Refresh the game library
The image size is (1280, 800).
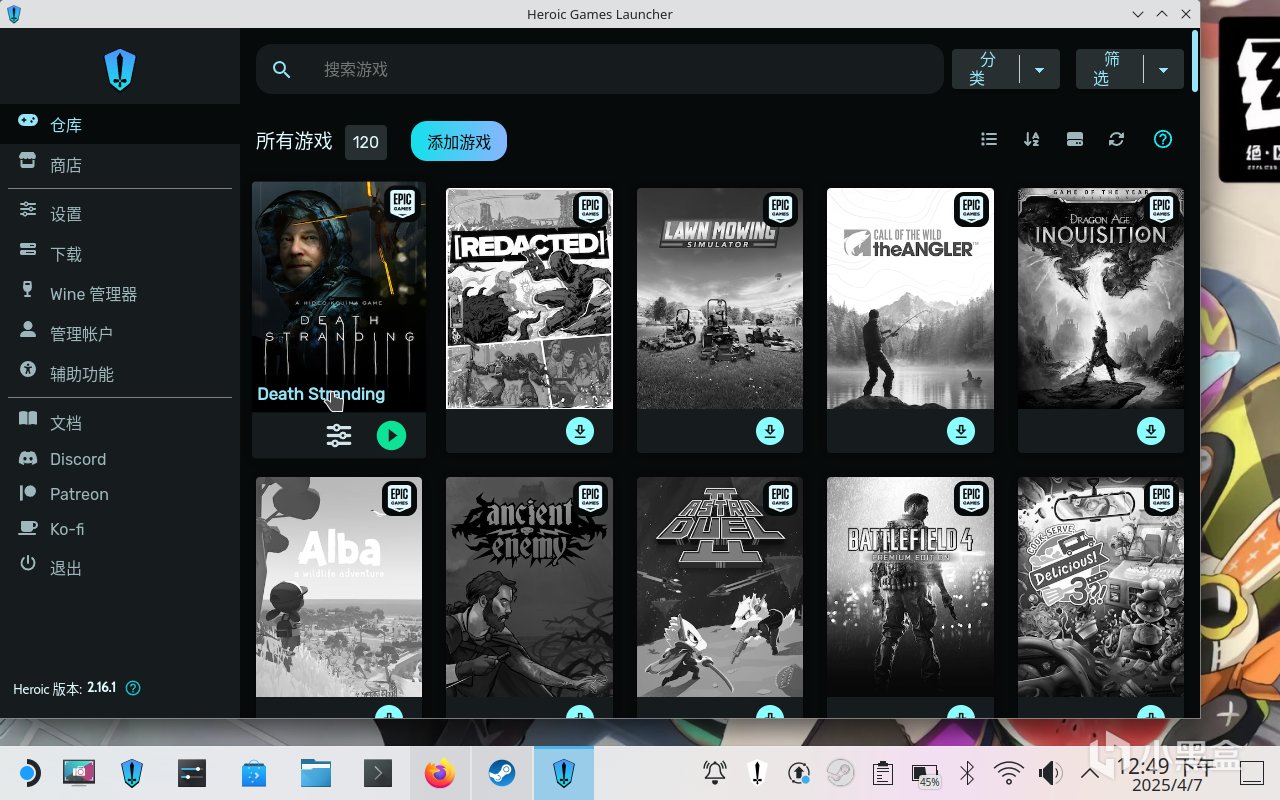pyautogui.click(x=1117, y=139)
